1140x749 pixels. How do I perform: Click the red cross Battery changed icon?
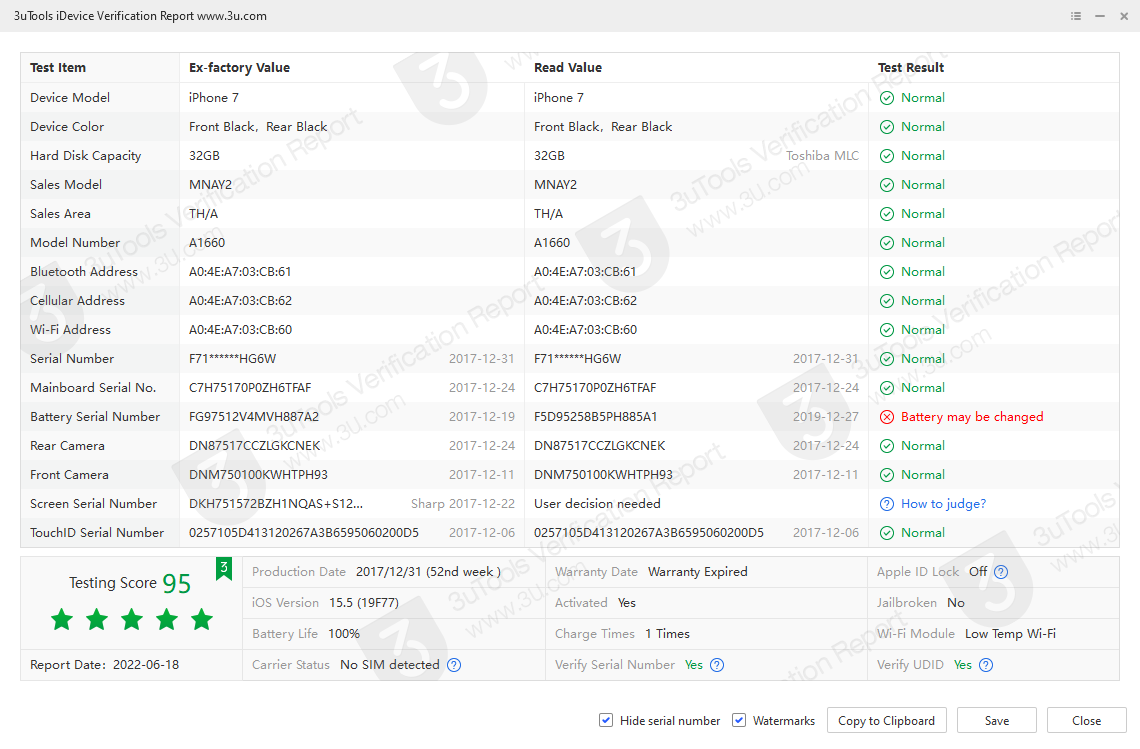pos(886,417)
